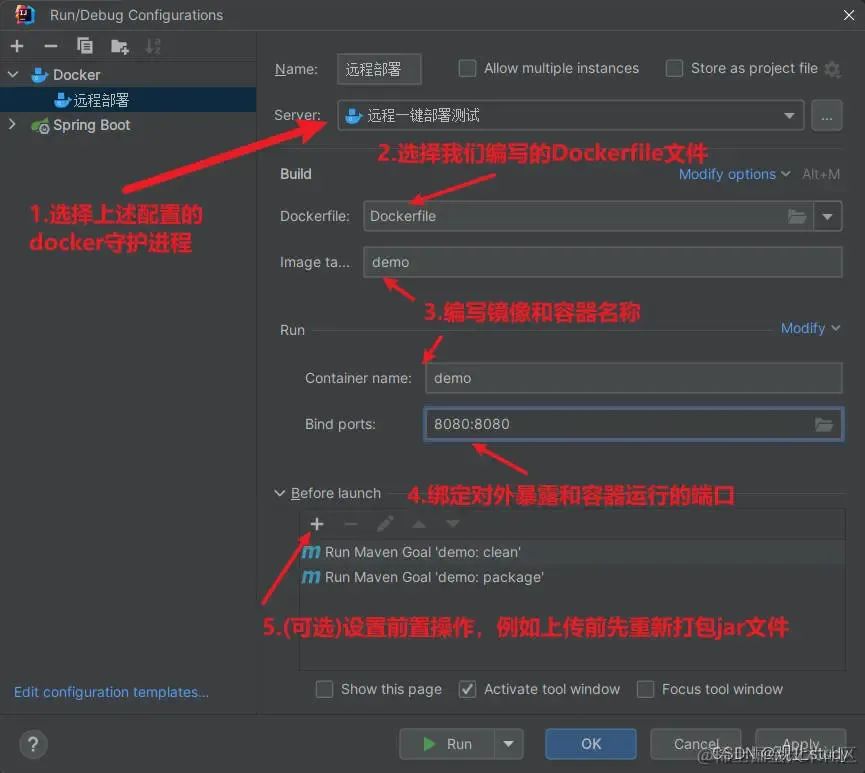Check Show this page option
This screenshot has width=865, height=773.
pos(324,689)
